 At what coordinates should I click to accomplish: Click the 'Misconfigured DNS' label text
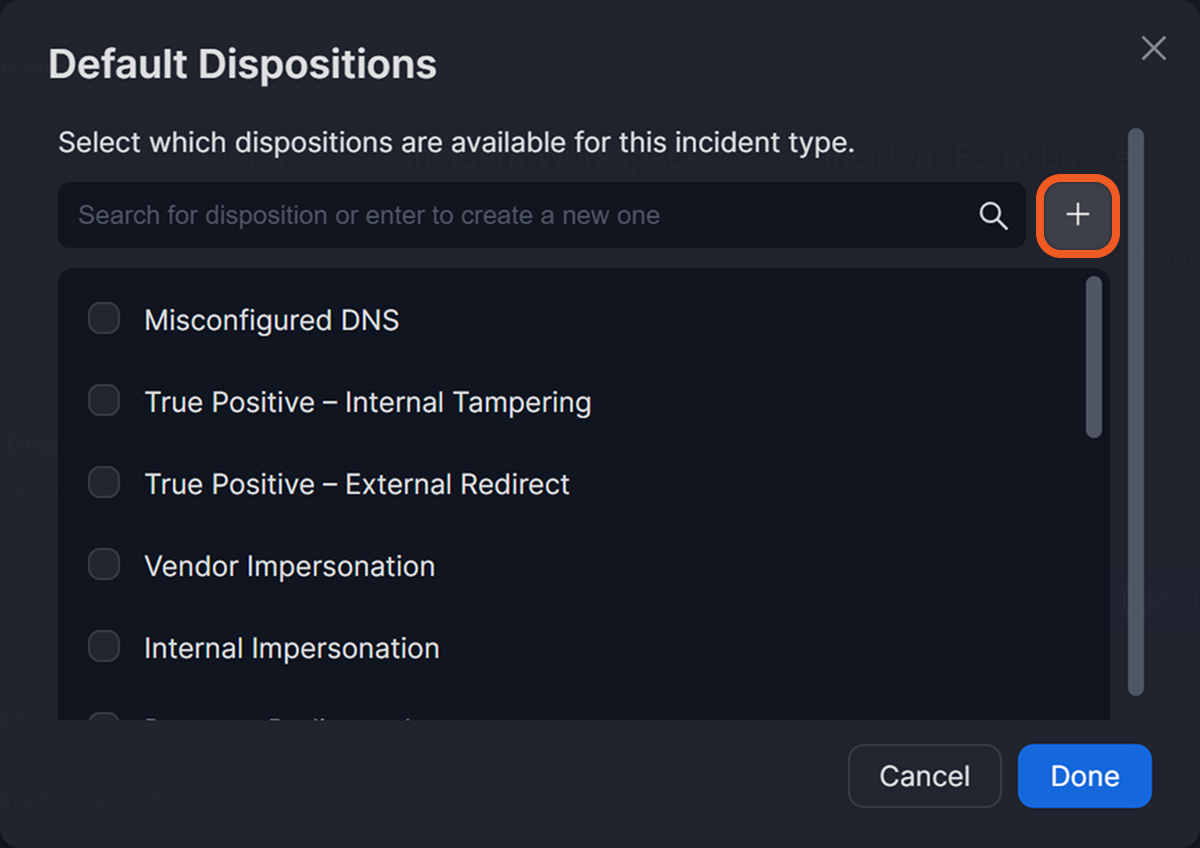tap(271, 320)
